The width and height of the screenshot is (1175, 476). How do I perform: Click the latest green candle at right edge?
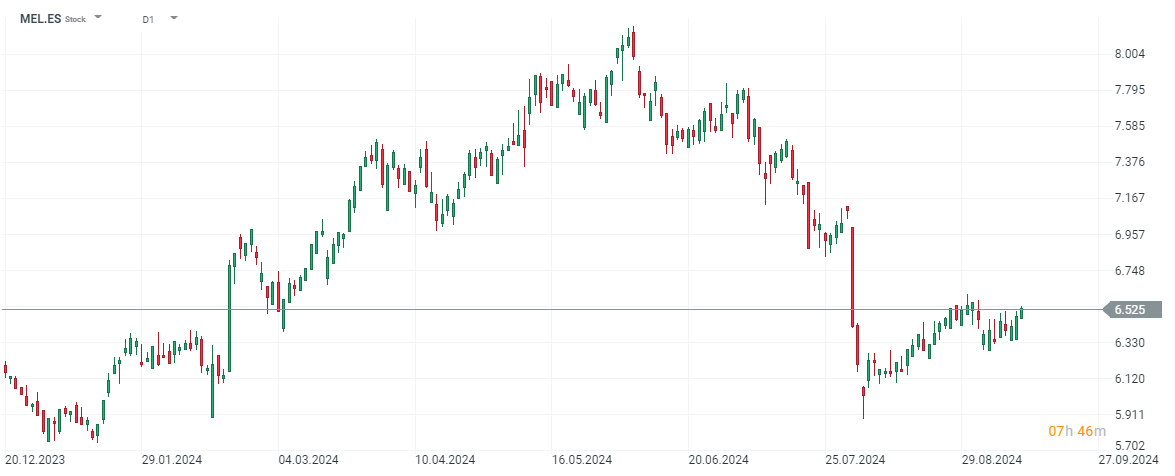(x=1021, y=312)
